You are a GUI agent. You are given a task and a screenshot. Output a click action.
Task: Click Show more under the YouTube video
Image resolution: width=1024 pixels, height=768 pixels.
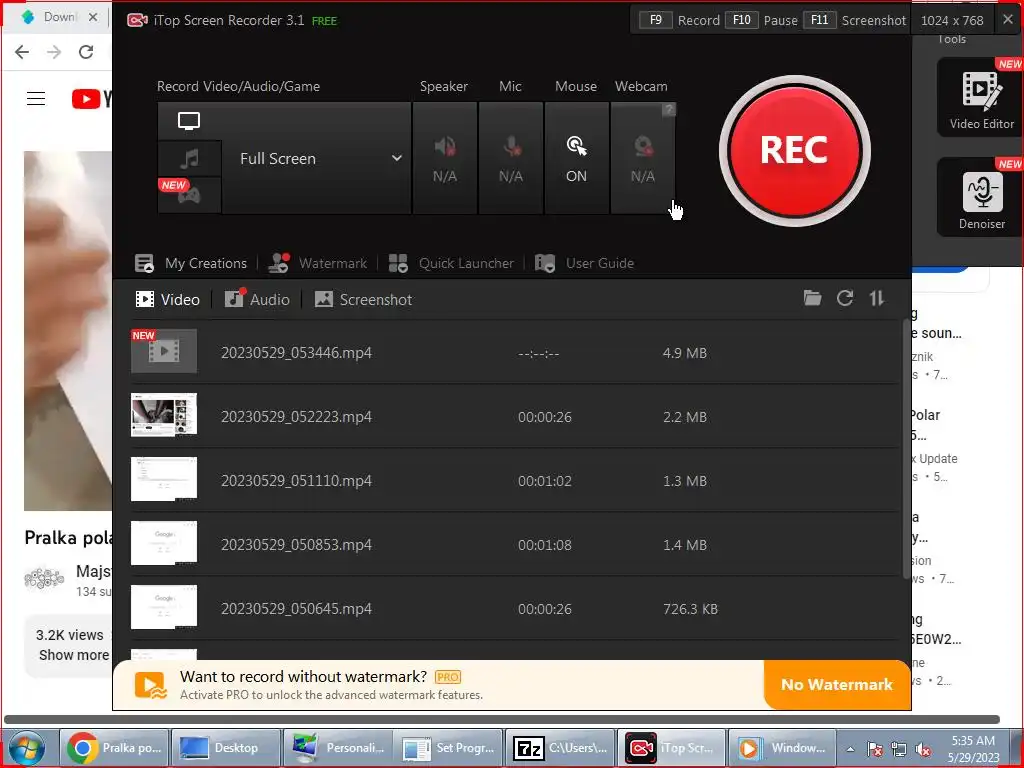click(74, 655)
